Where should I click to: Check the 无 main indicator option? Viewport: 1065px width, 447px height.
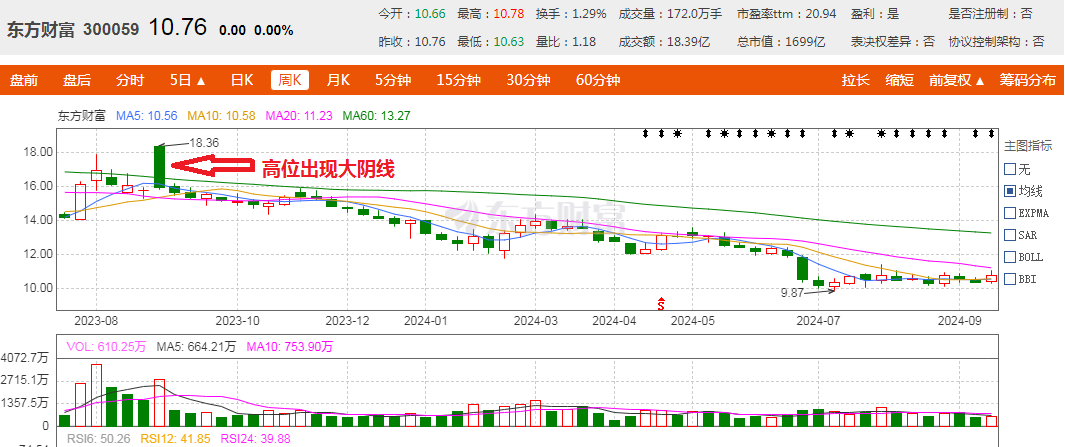[1009, 169]
